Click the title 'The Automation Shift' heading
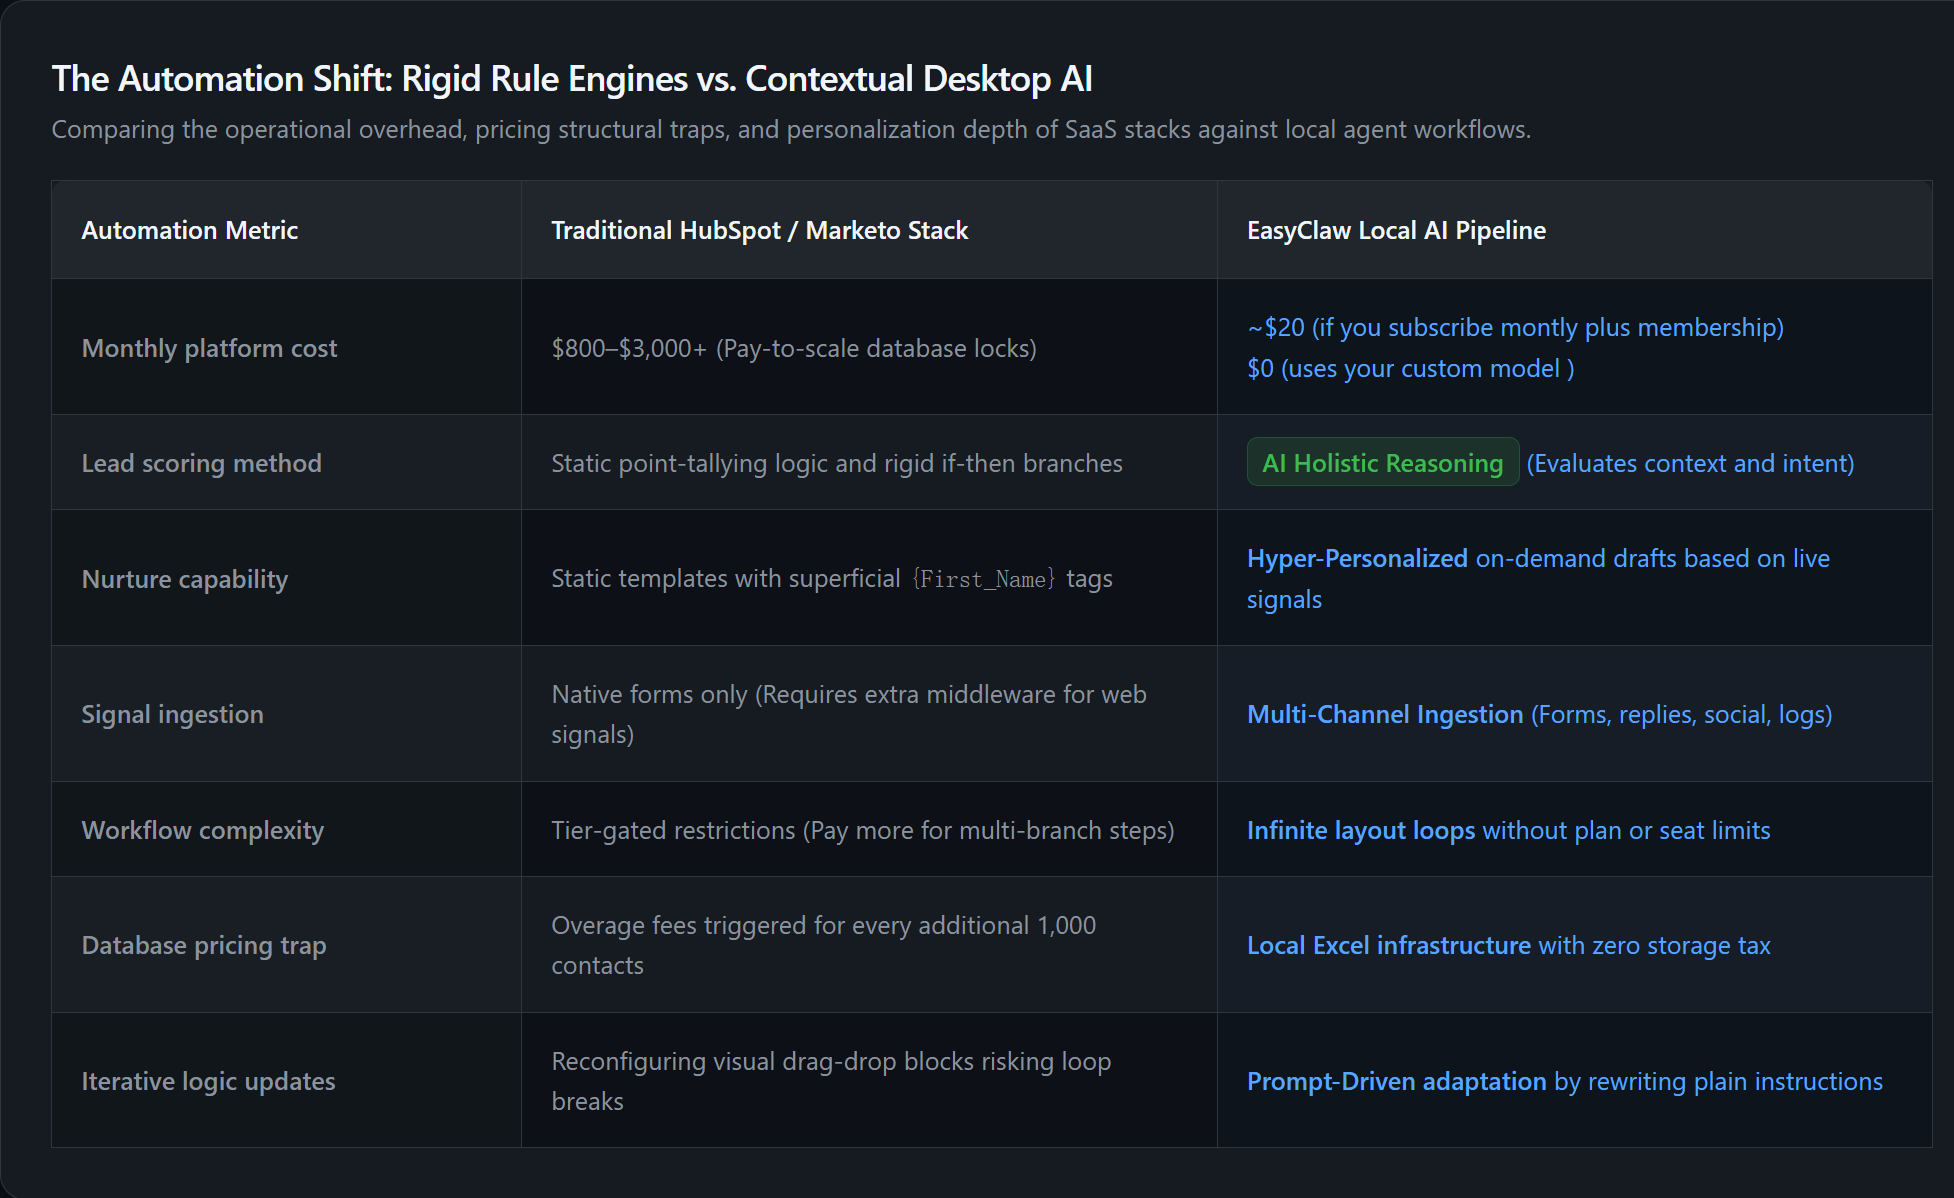 pyautogui.click(x=572, y=79)
